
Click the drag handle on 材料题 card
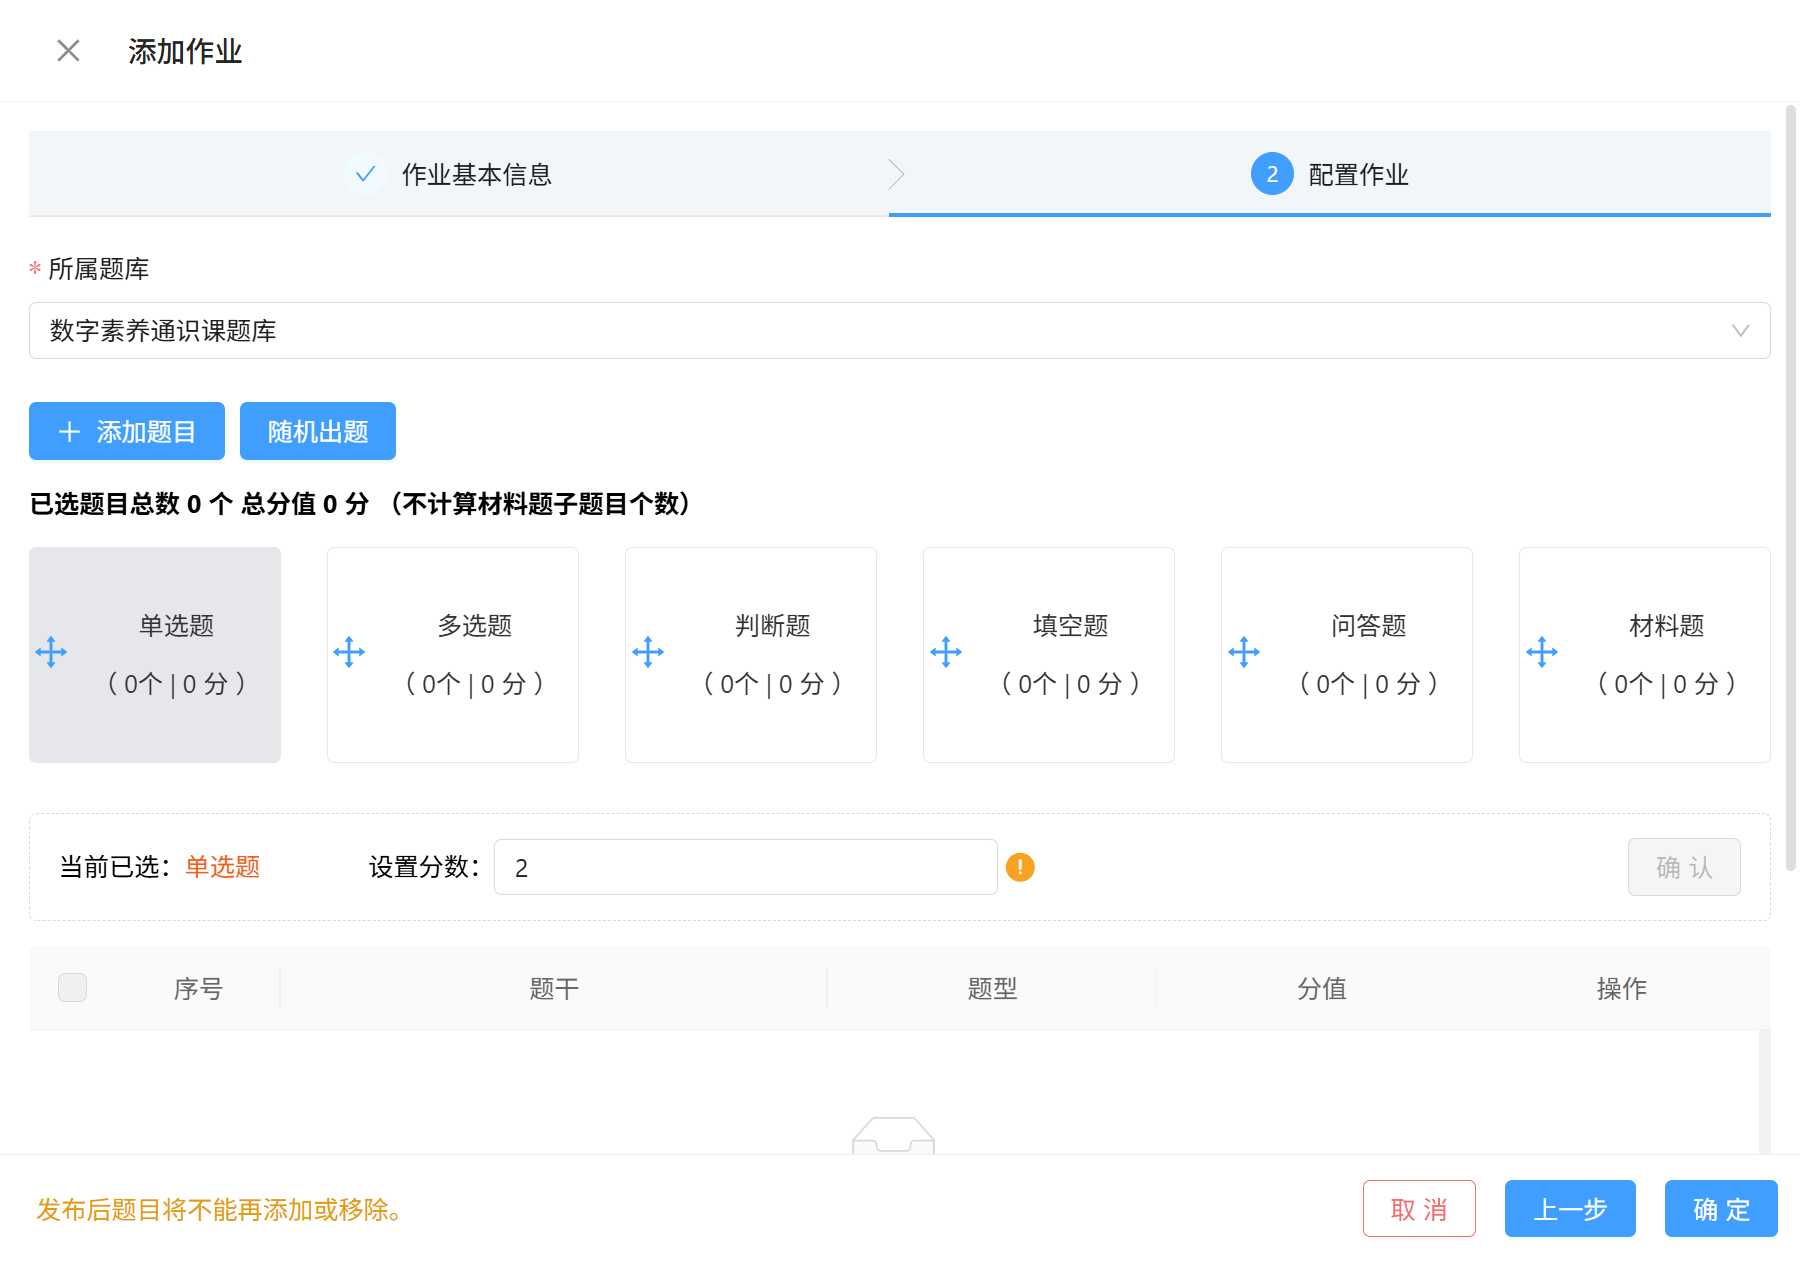(1542, 653)
